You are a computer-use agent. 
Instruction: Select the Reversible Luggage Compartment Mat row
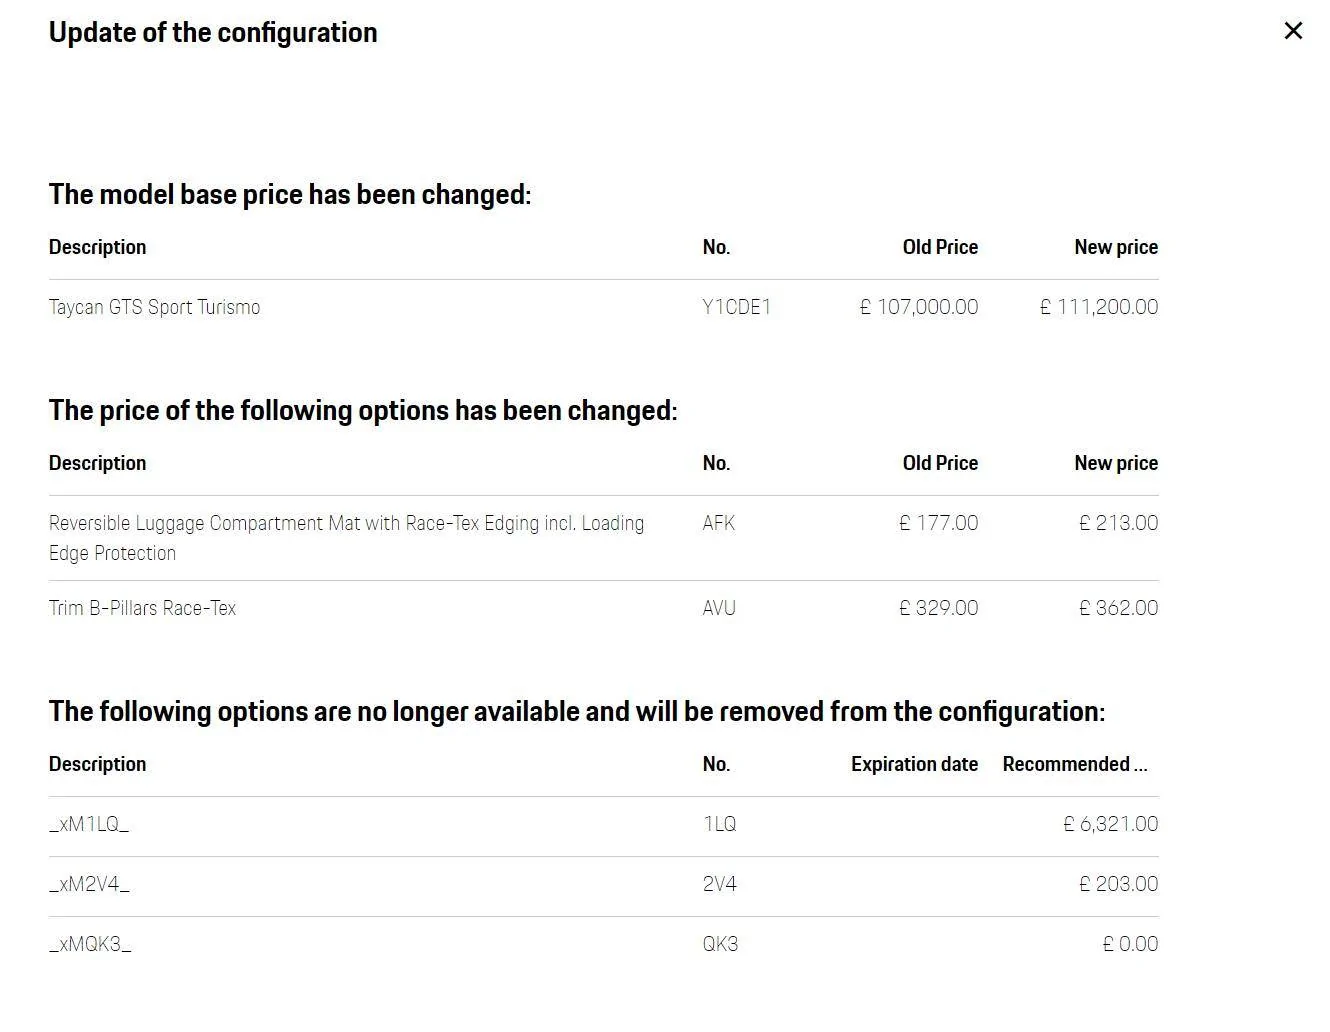pos(604,538)
